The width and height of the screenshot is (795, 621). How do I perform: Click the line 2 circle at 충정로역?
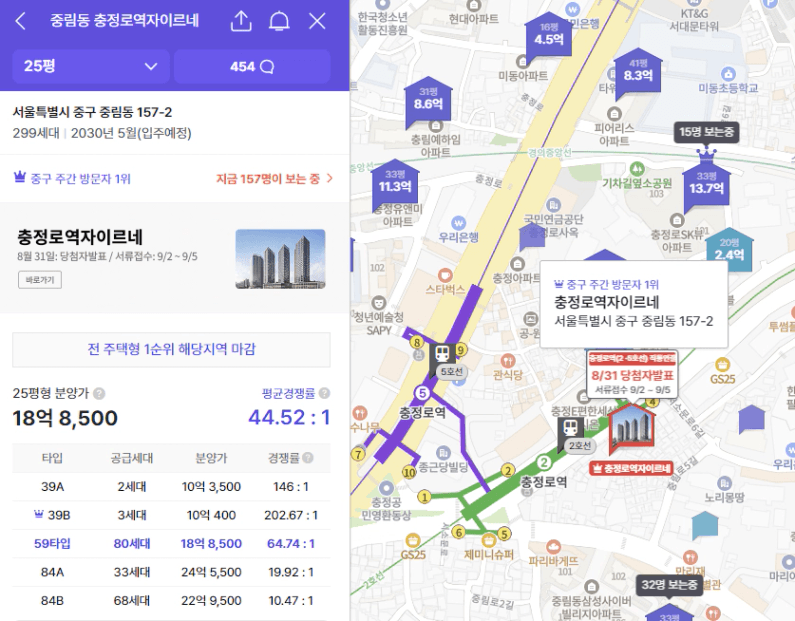tap(544, 462)
